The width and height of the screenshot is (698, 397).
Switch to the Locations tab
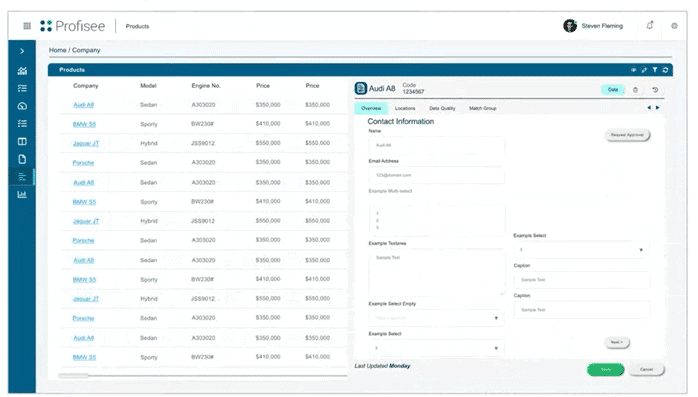(405, 108)
